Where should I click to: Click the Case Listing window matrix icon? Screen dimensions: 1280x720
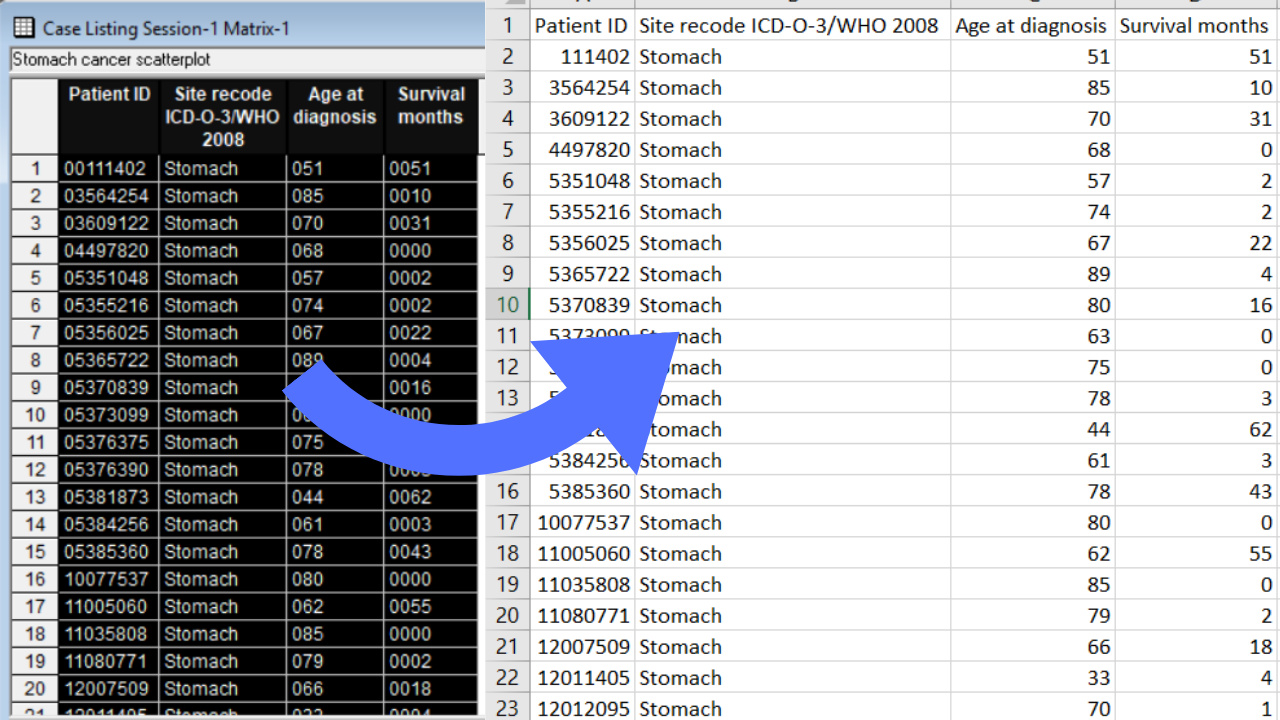[x=24, y=28]
